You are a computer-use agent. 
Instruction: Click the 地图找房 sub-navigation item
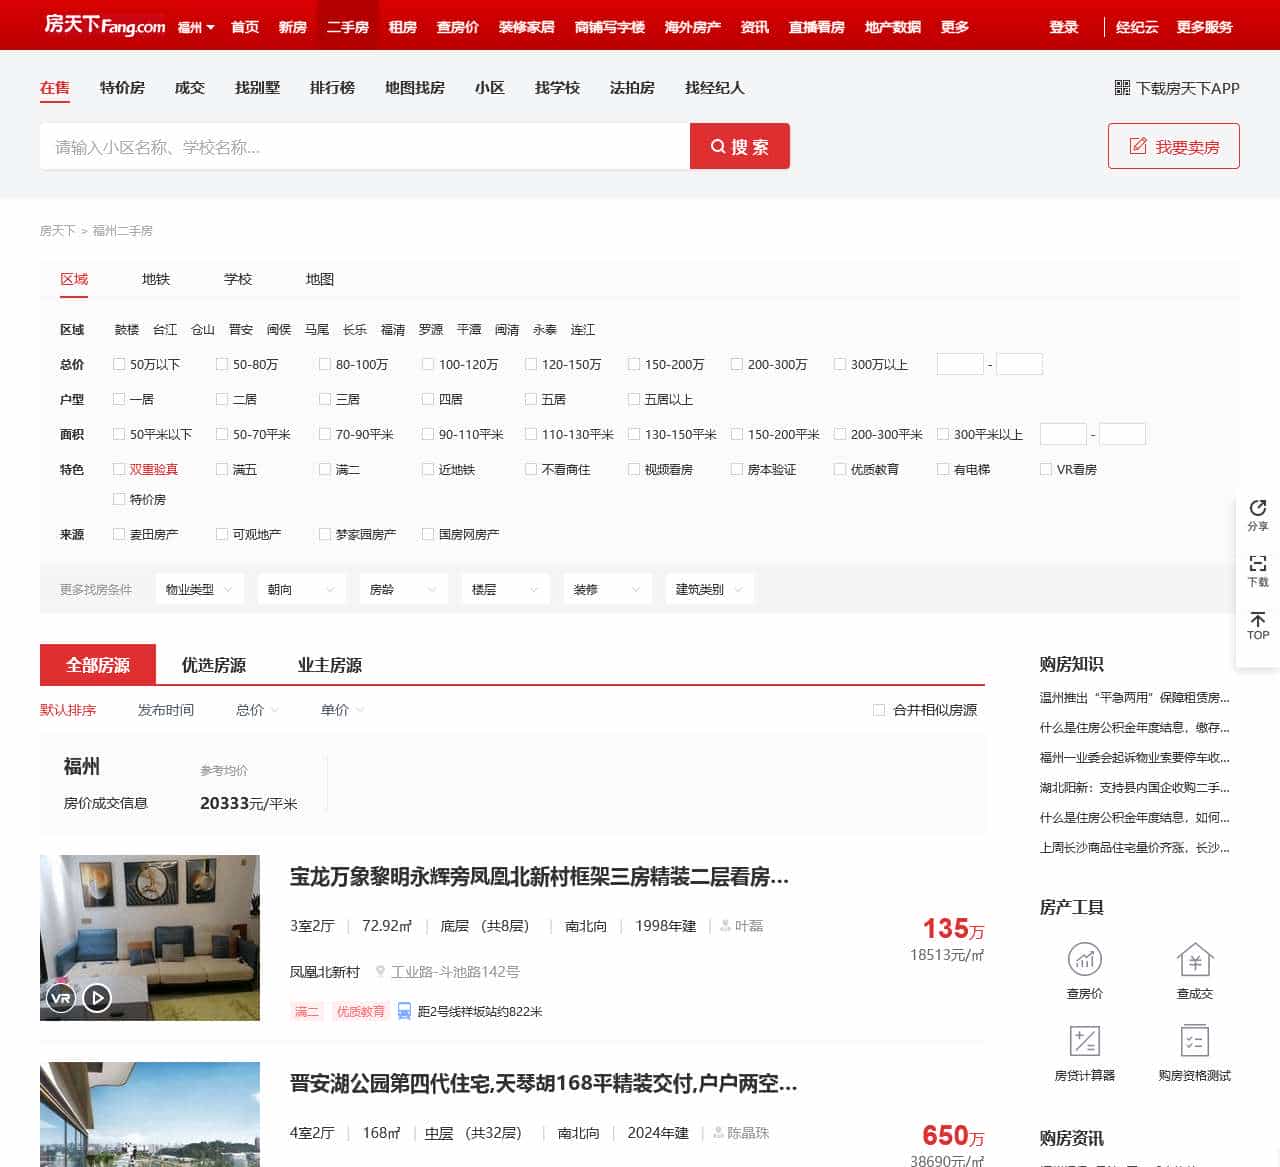tap(415, 88)
